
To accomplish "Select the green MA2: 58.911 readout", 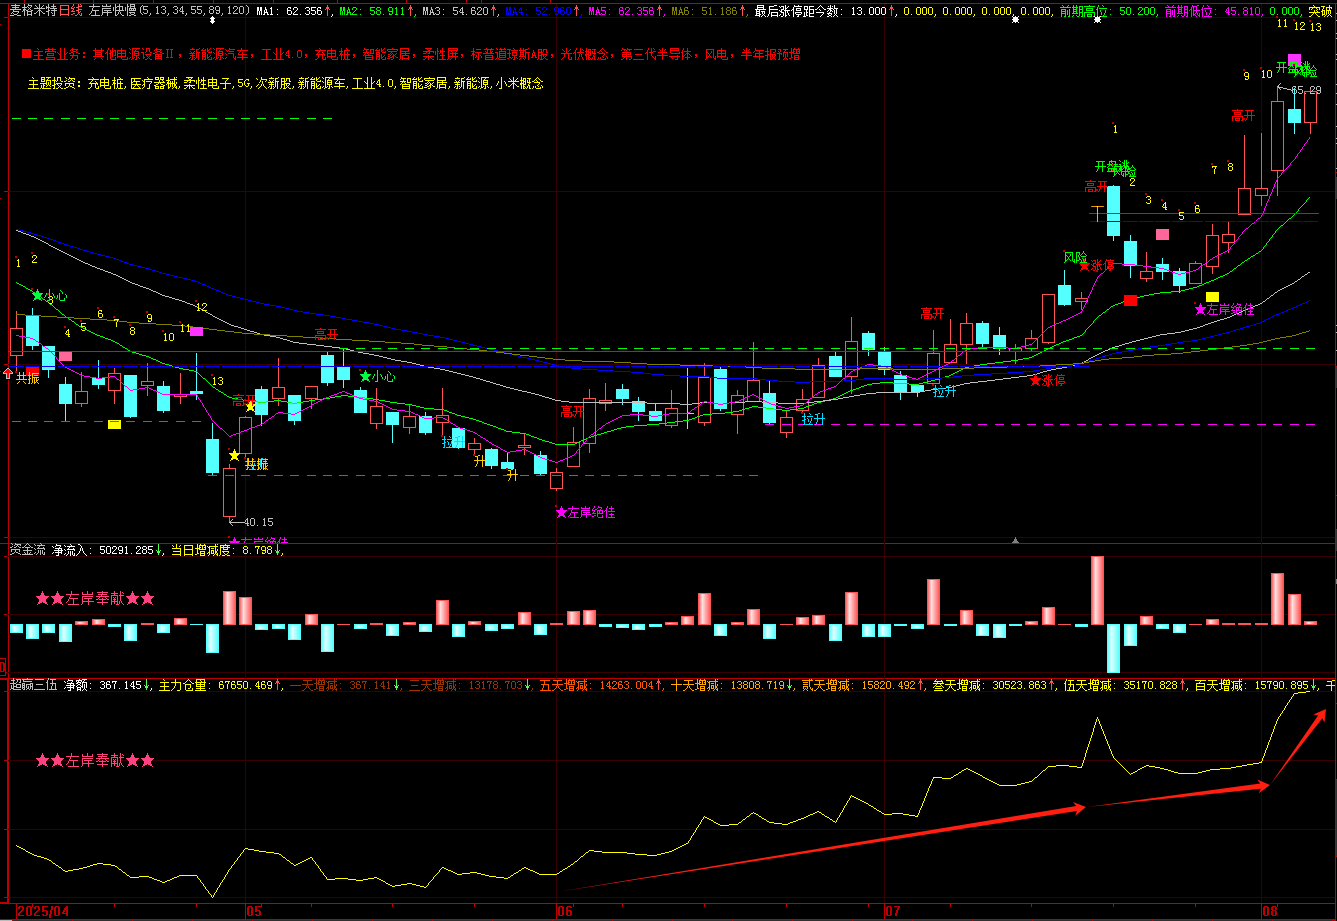I will point(377,11).
